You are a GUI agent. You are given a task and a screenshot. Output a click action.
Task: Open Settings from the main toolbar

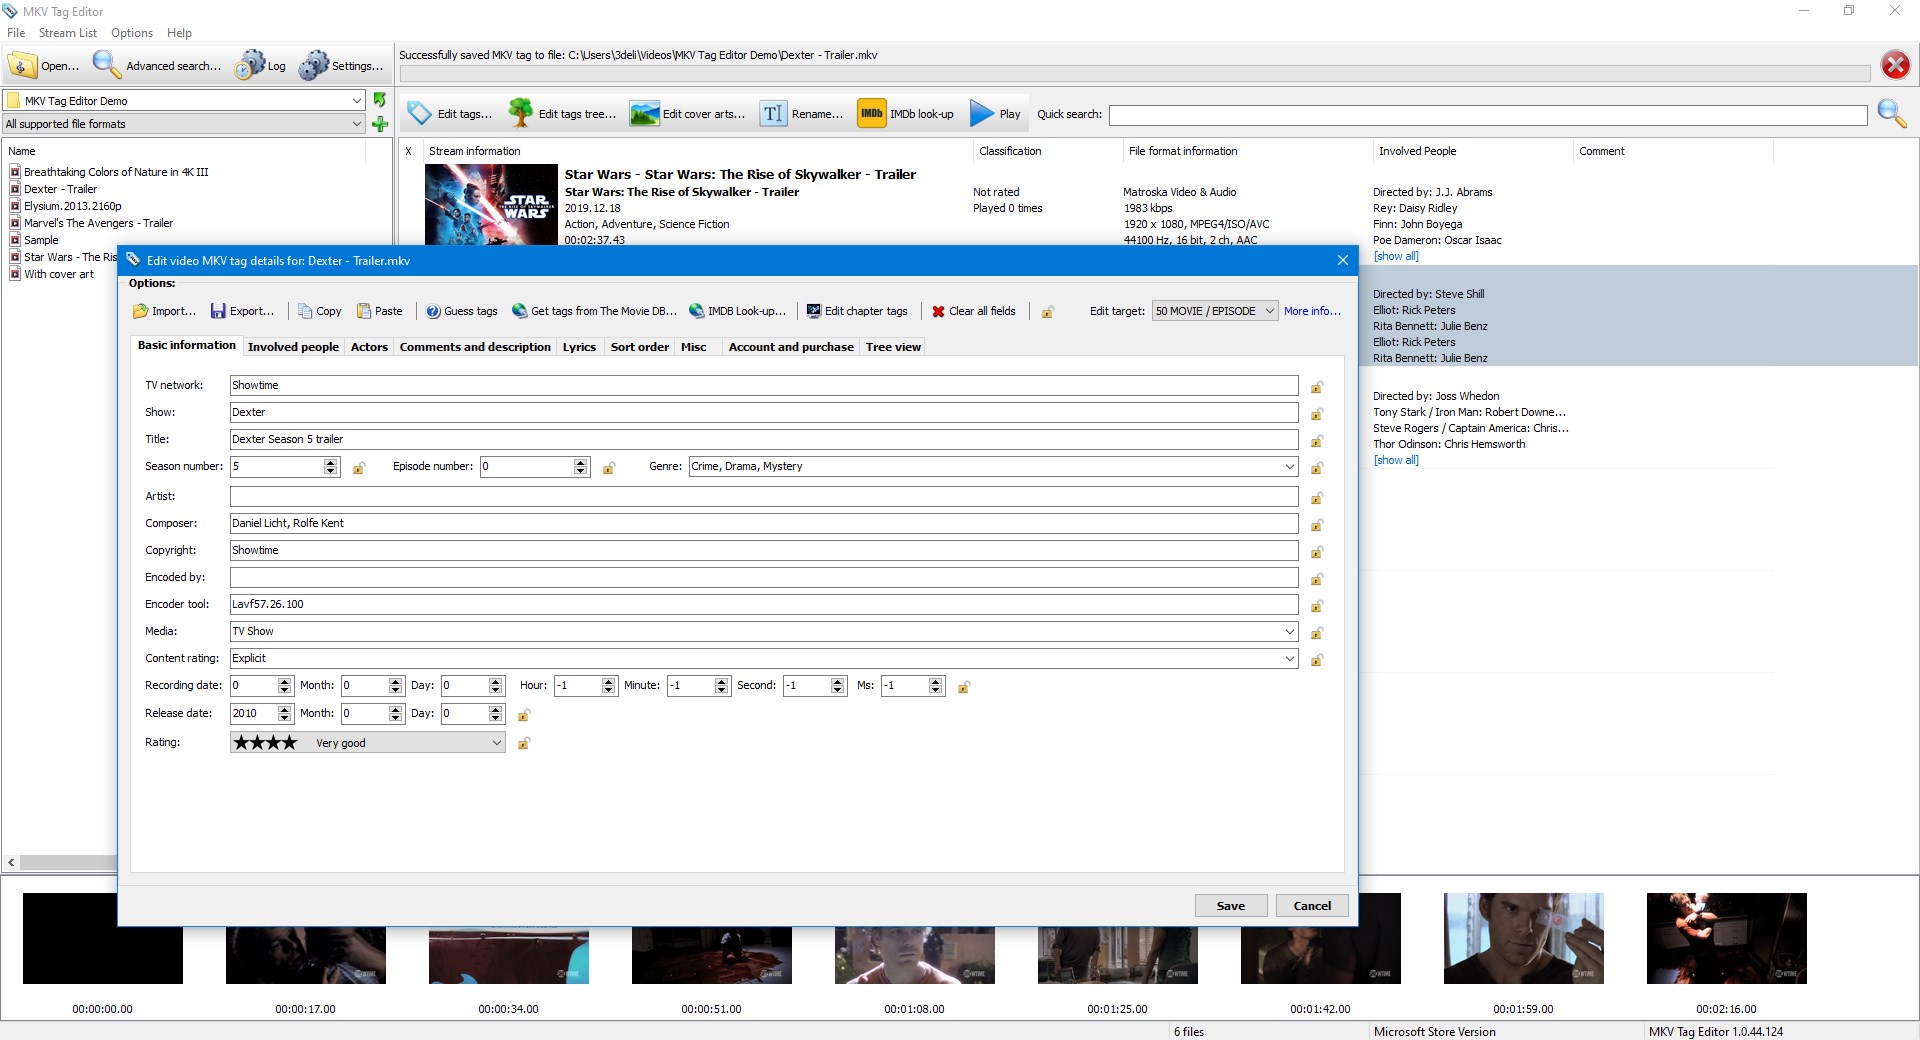[x=341, y=66]
